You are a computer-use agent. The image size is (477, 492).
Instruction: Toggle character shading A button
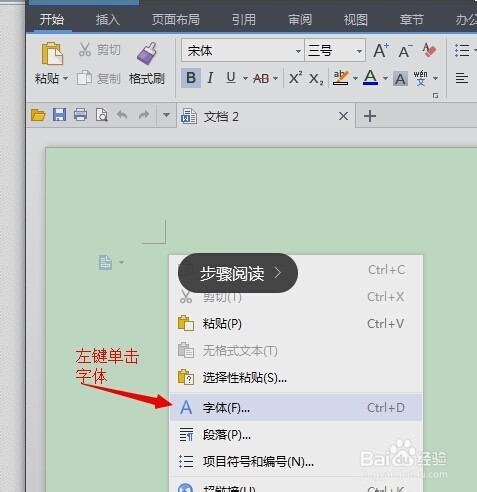[x=400, y=79]
